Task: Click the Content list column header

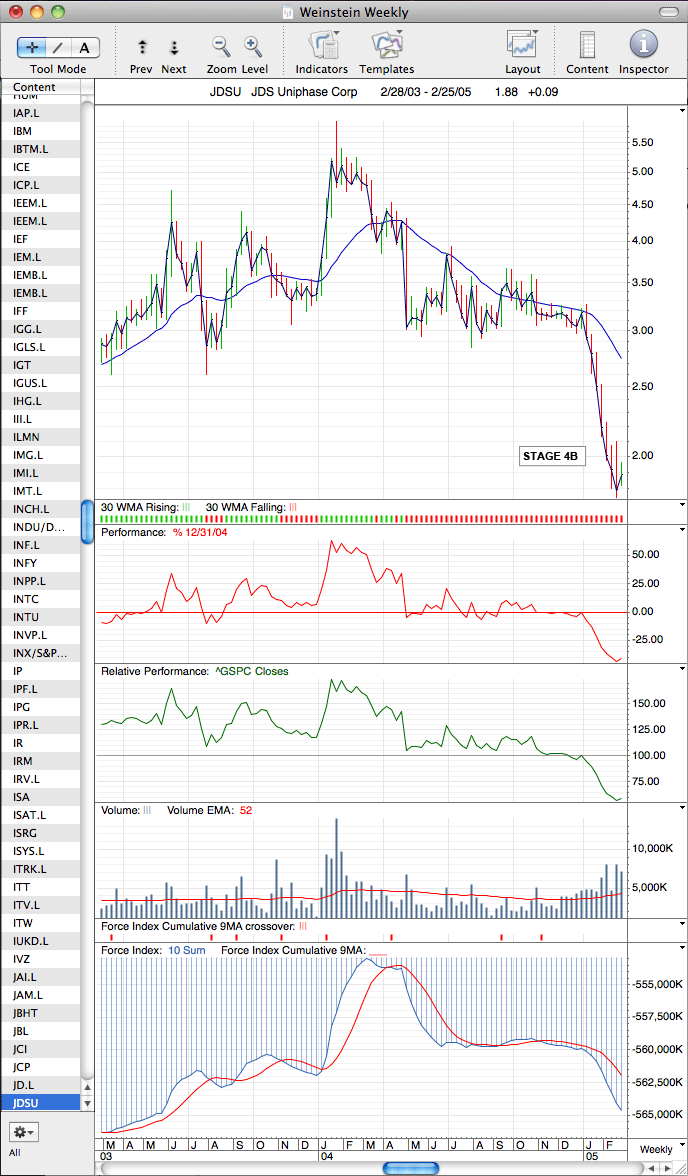Action: pyautogui.click(x=40, y=87)
